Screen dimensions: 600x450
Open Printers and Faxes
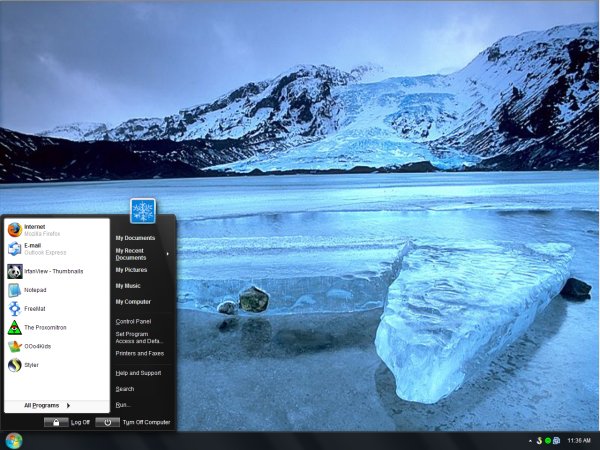click(142, 354)
